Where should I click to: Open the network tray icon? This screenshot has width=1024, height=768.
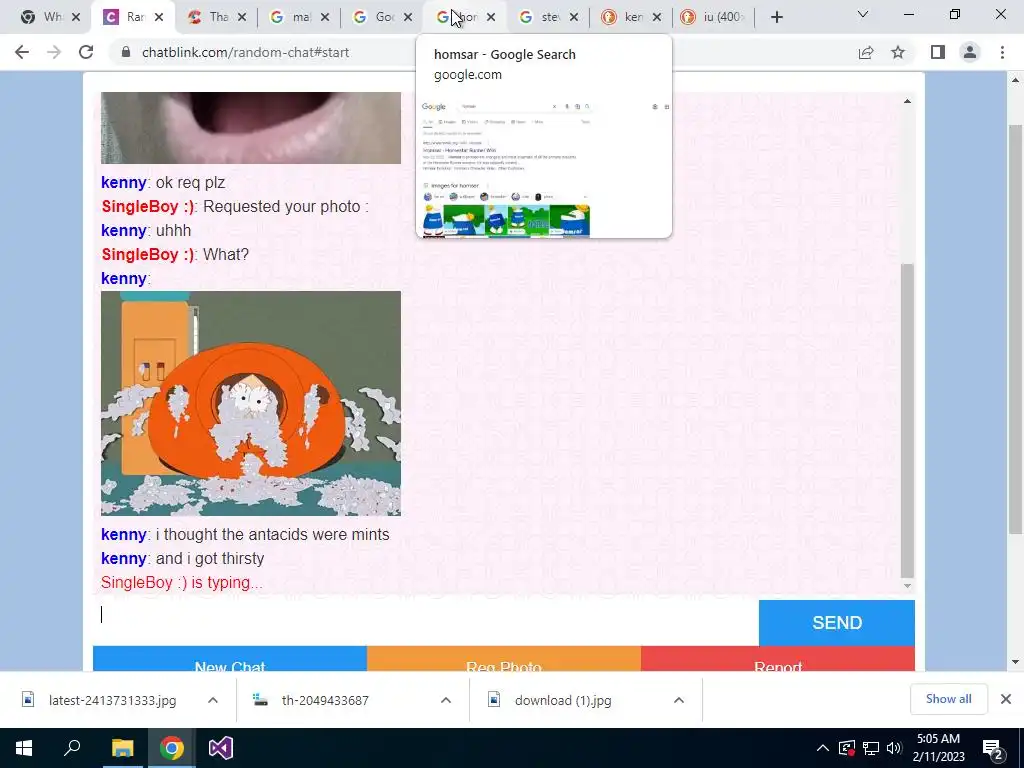click(x=871, y=748)
